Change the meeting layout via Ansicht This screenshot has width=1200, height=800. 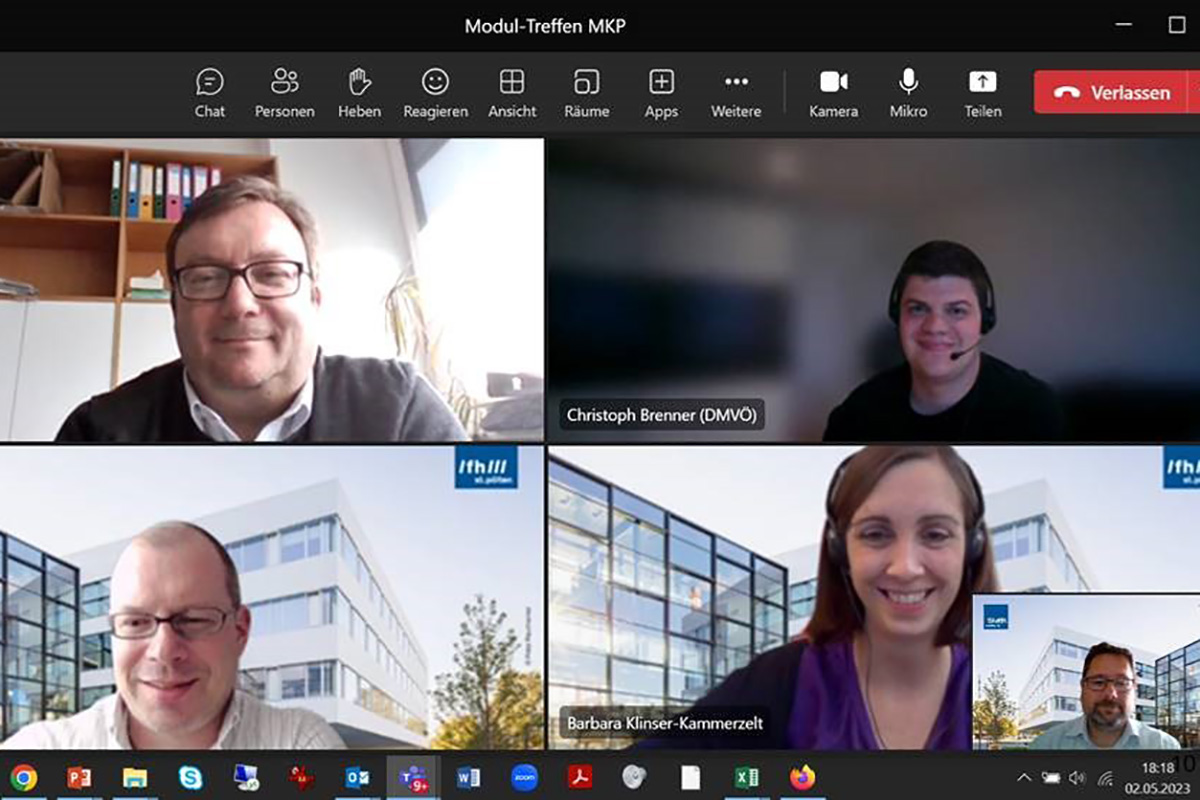[x=512, y=93]
